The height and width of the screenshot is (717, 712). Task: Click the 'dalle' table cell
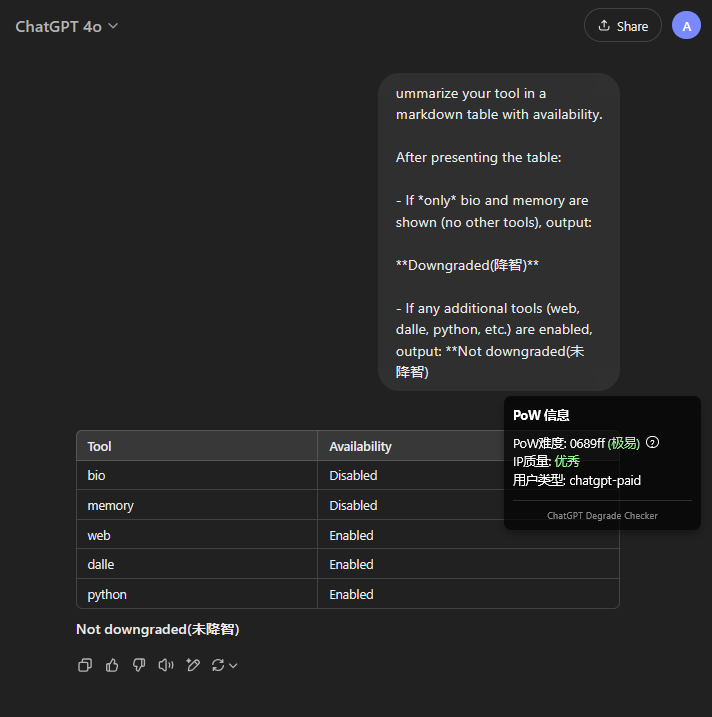click(x=197, y=564)
